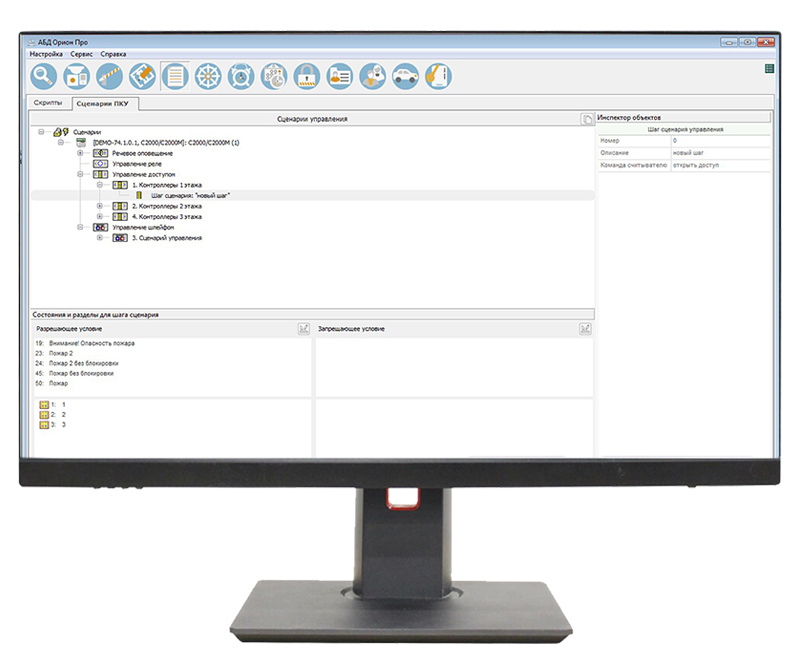
Task: Expand the 2. Контроллеры 2 этажа node
Action: 100,206
